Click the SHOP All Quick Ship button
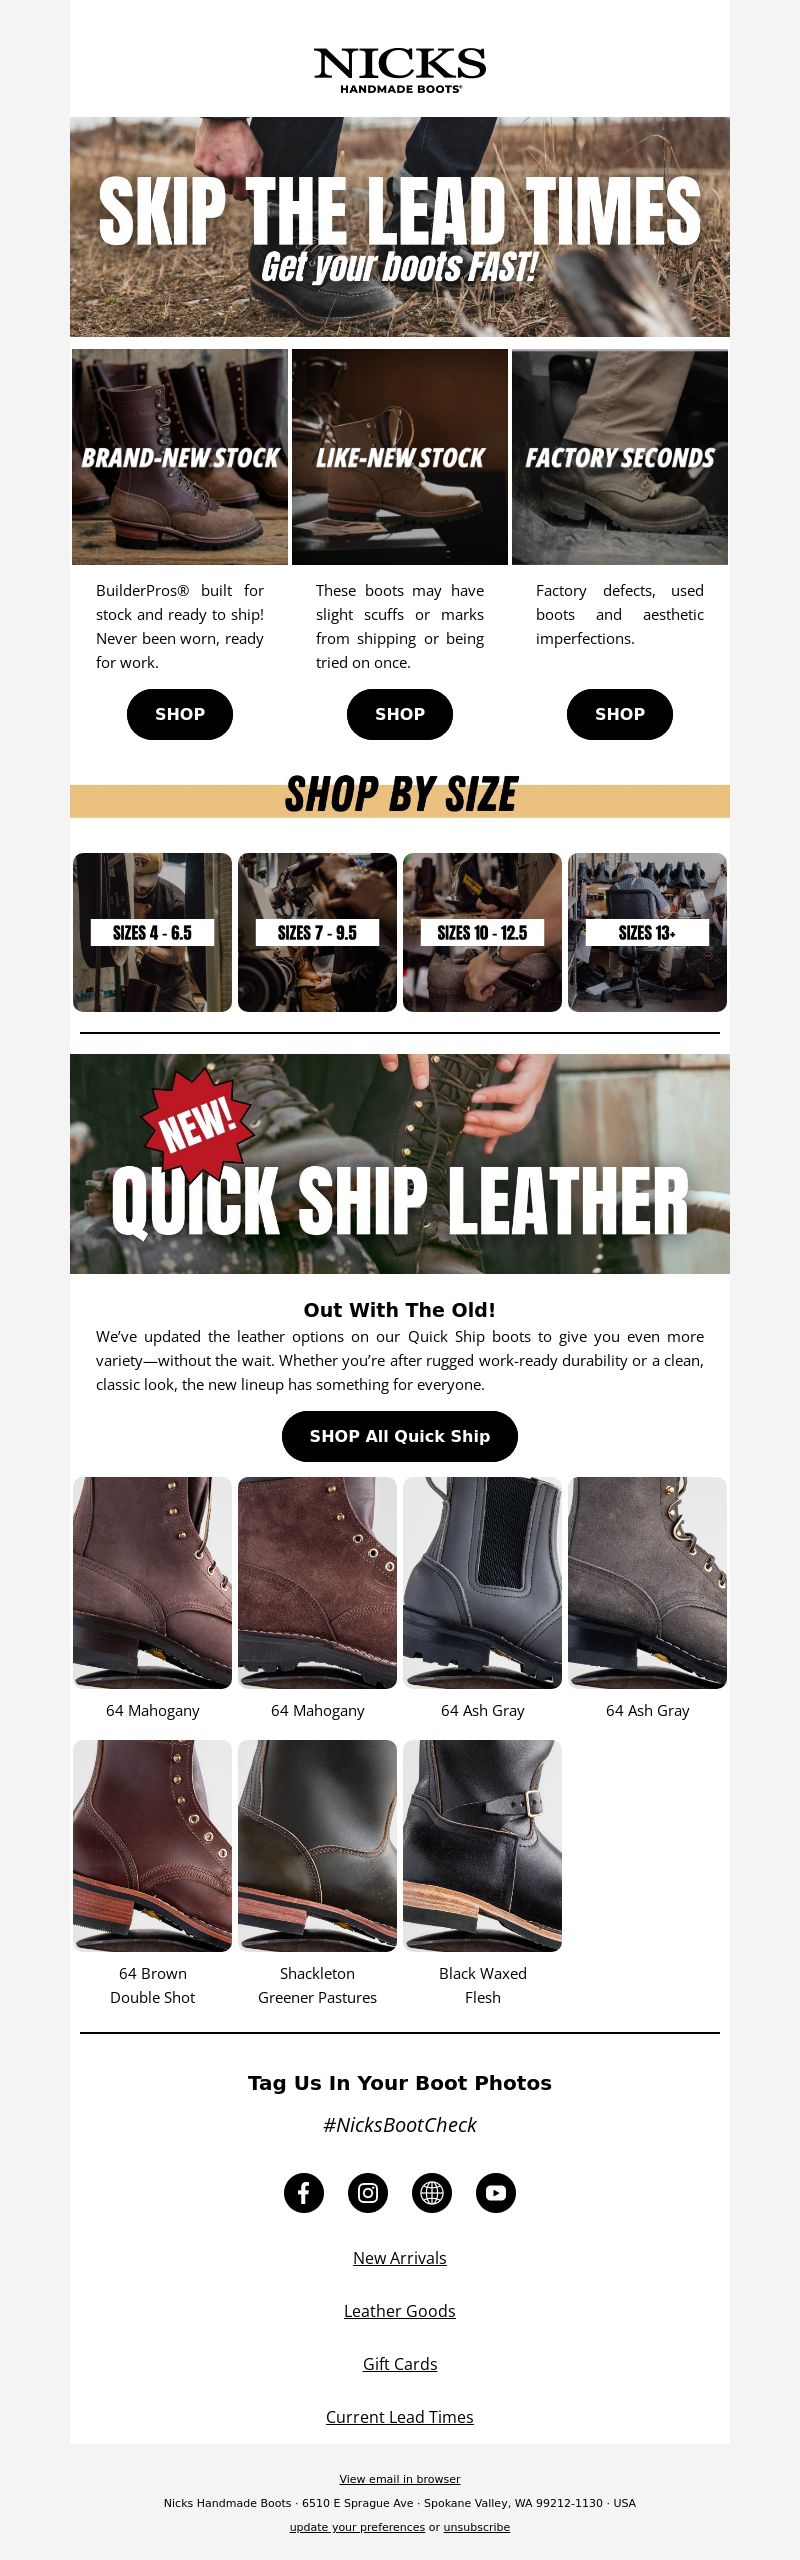 click(x=400, y=1436)
